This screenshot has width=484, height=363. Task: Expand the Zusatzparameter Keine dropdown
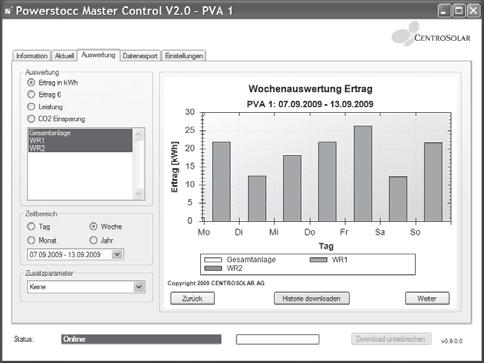click(139, 287)
